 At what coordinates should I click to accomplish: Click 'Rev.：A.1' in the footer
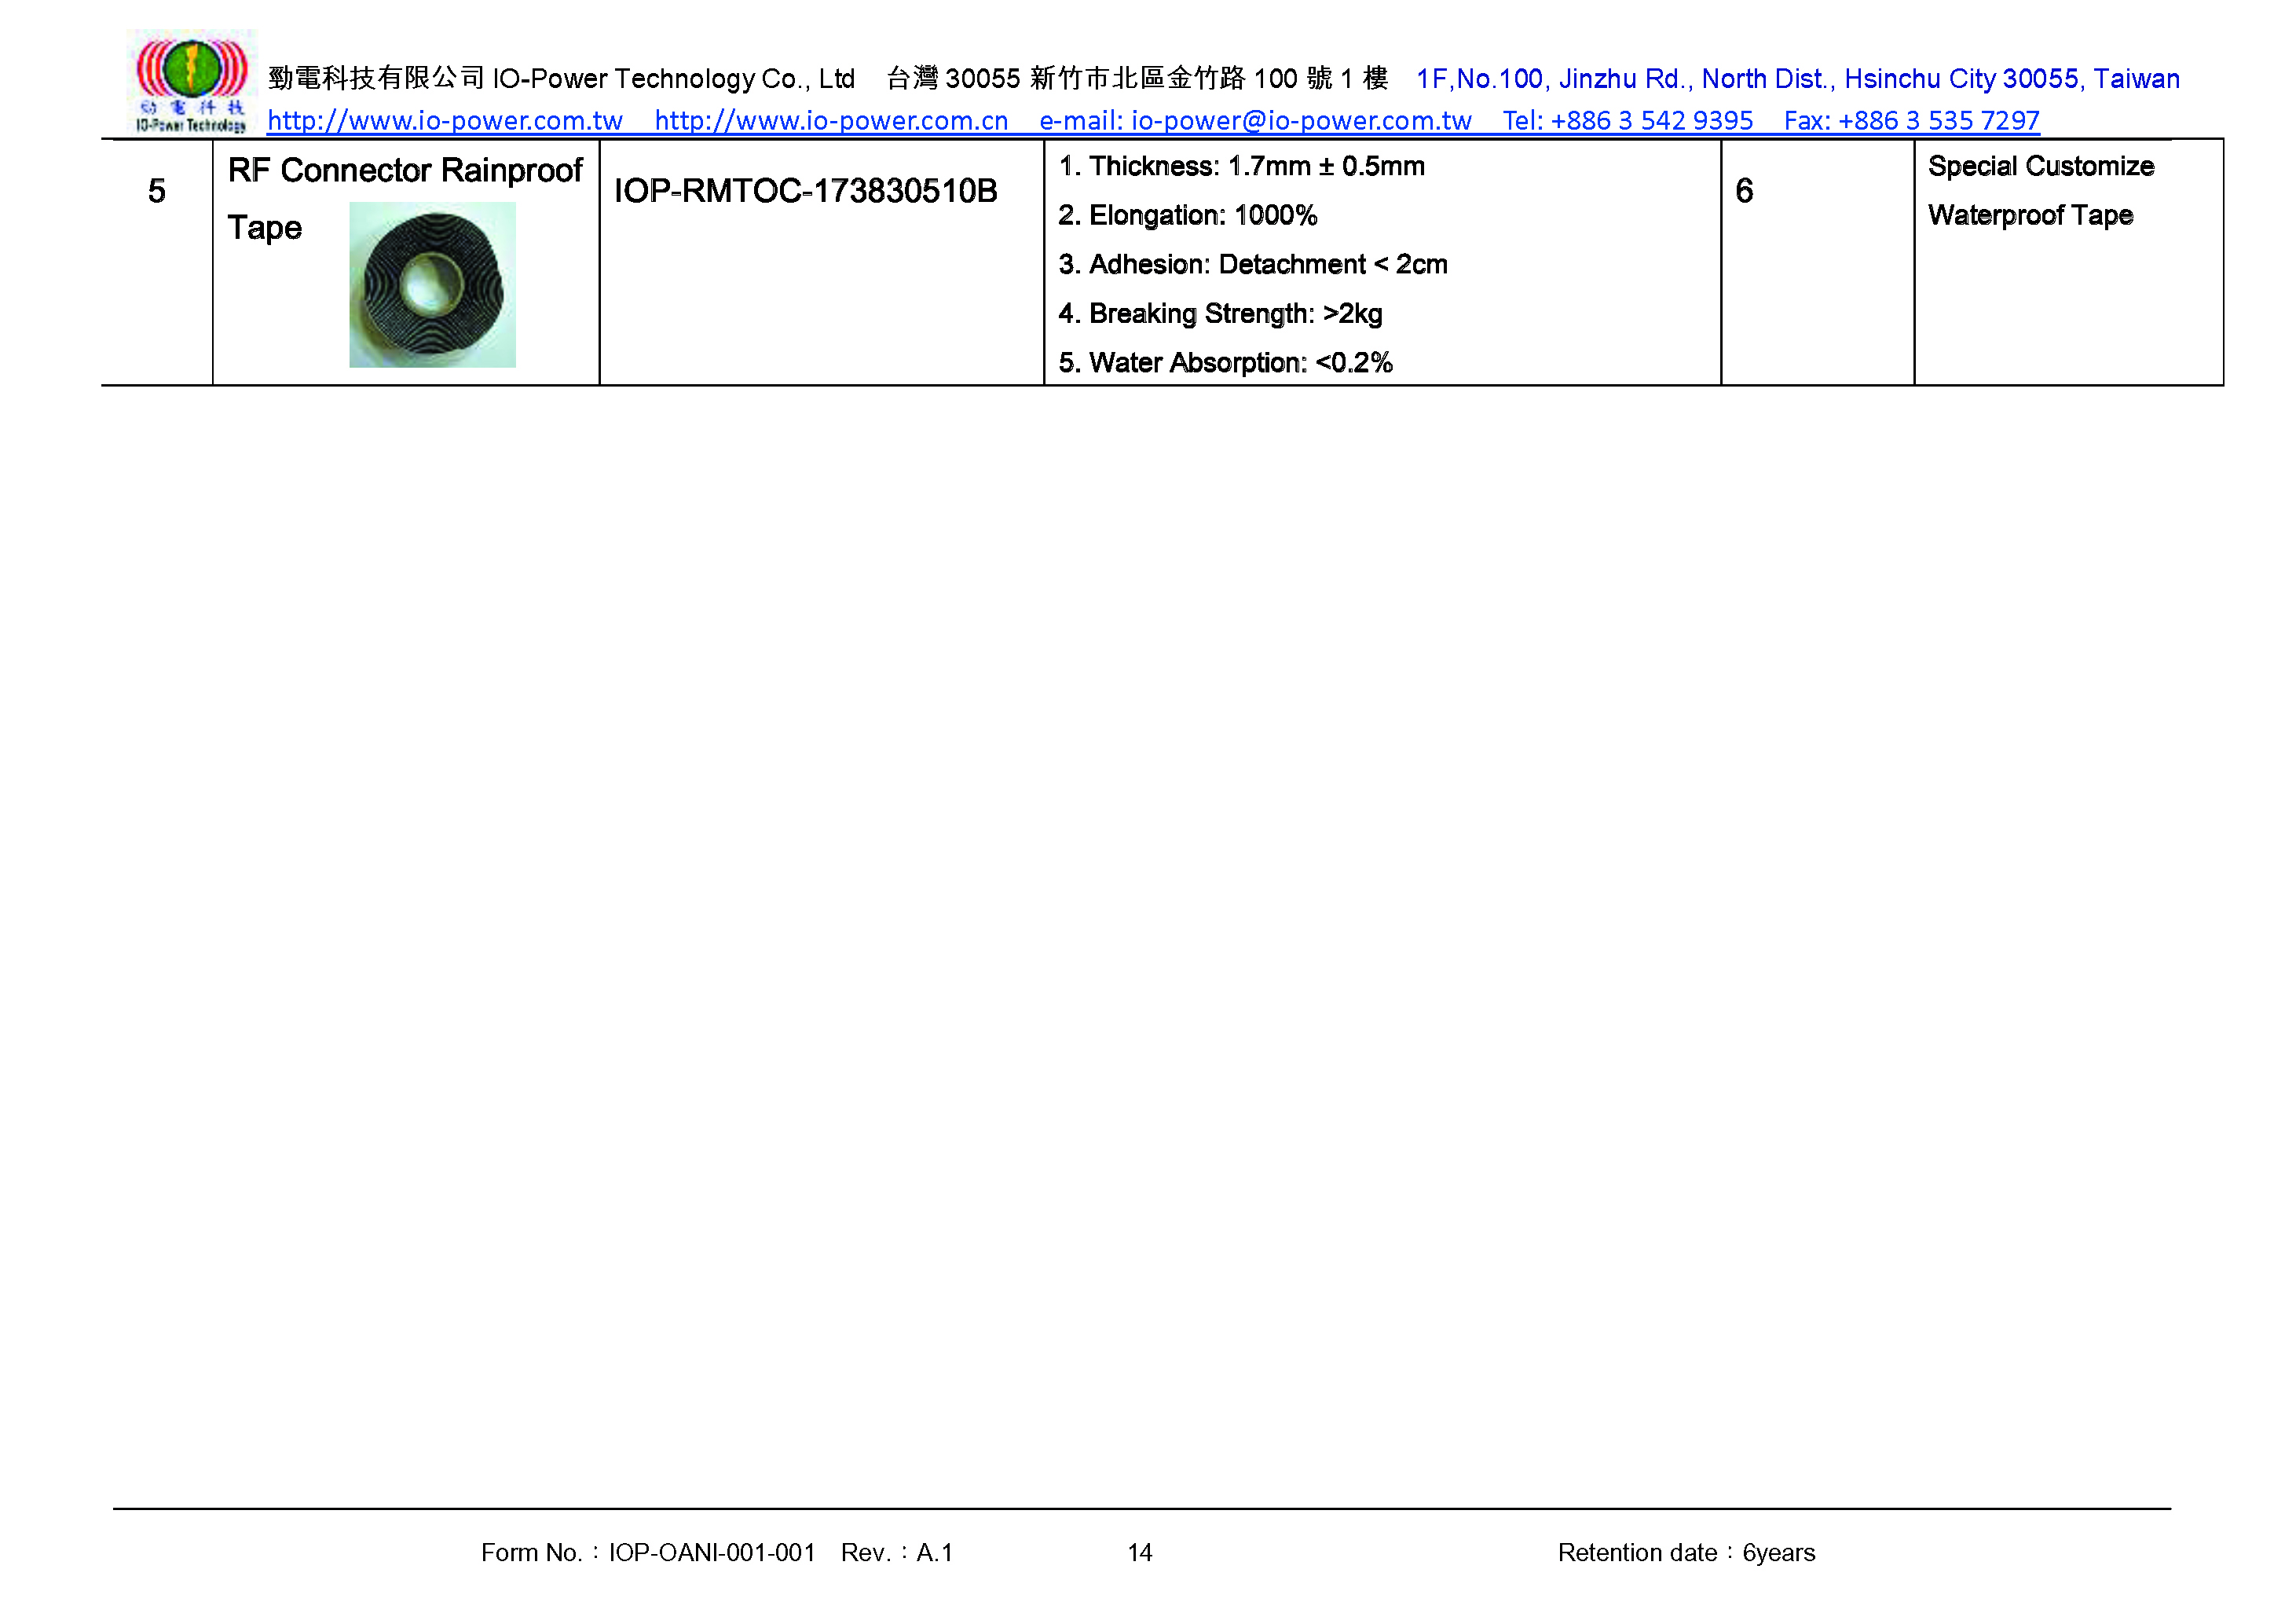(x=897, y=1552)
